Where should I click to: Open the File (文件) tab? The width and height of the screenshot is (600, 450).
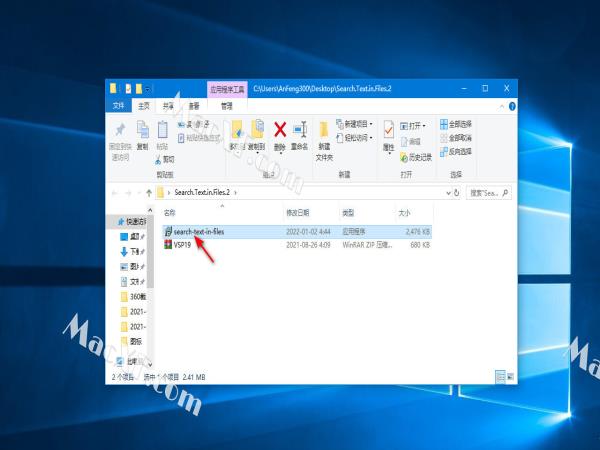119,106
